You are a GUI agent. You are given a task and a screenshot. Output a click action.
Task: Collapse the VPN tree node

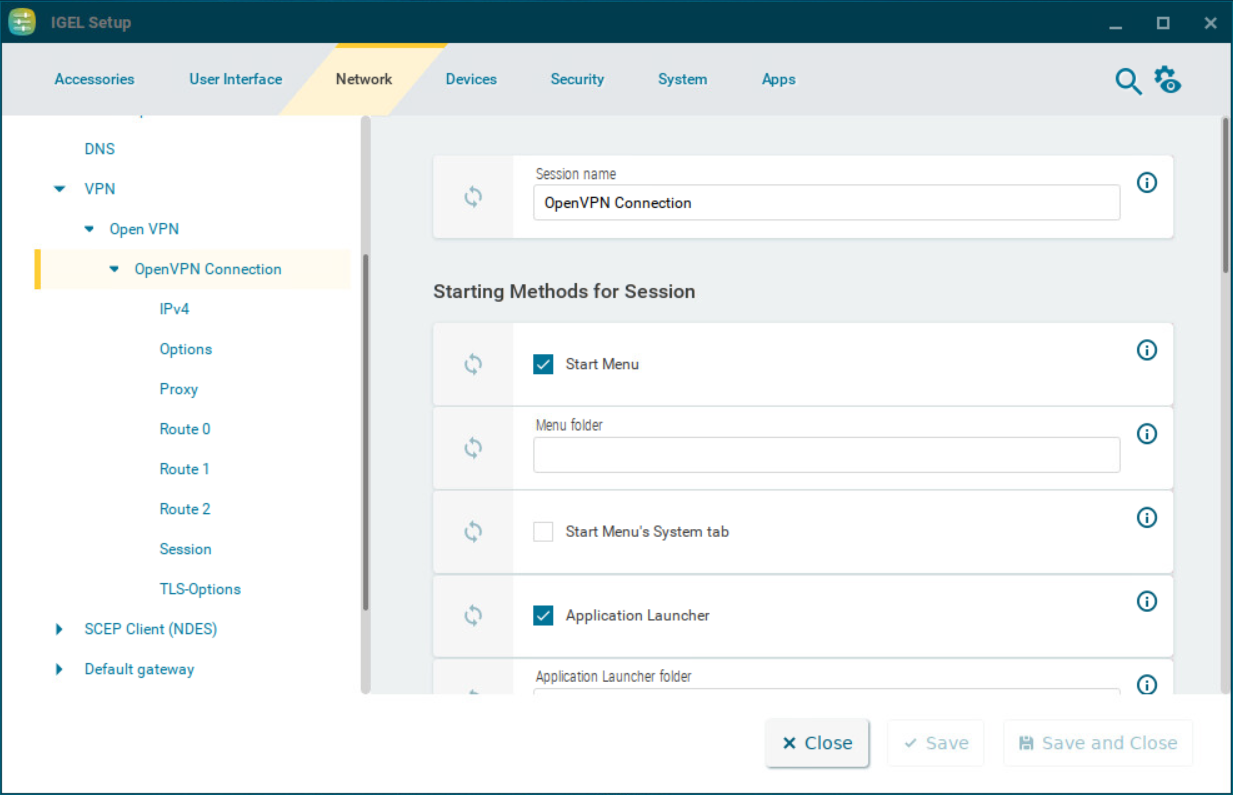pos(61,189)
